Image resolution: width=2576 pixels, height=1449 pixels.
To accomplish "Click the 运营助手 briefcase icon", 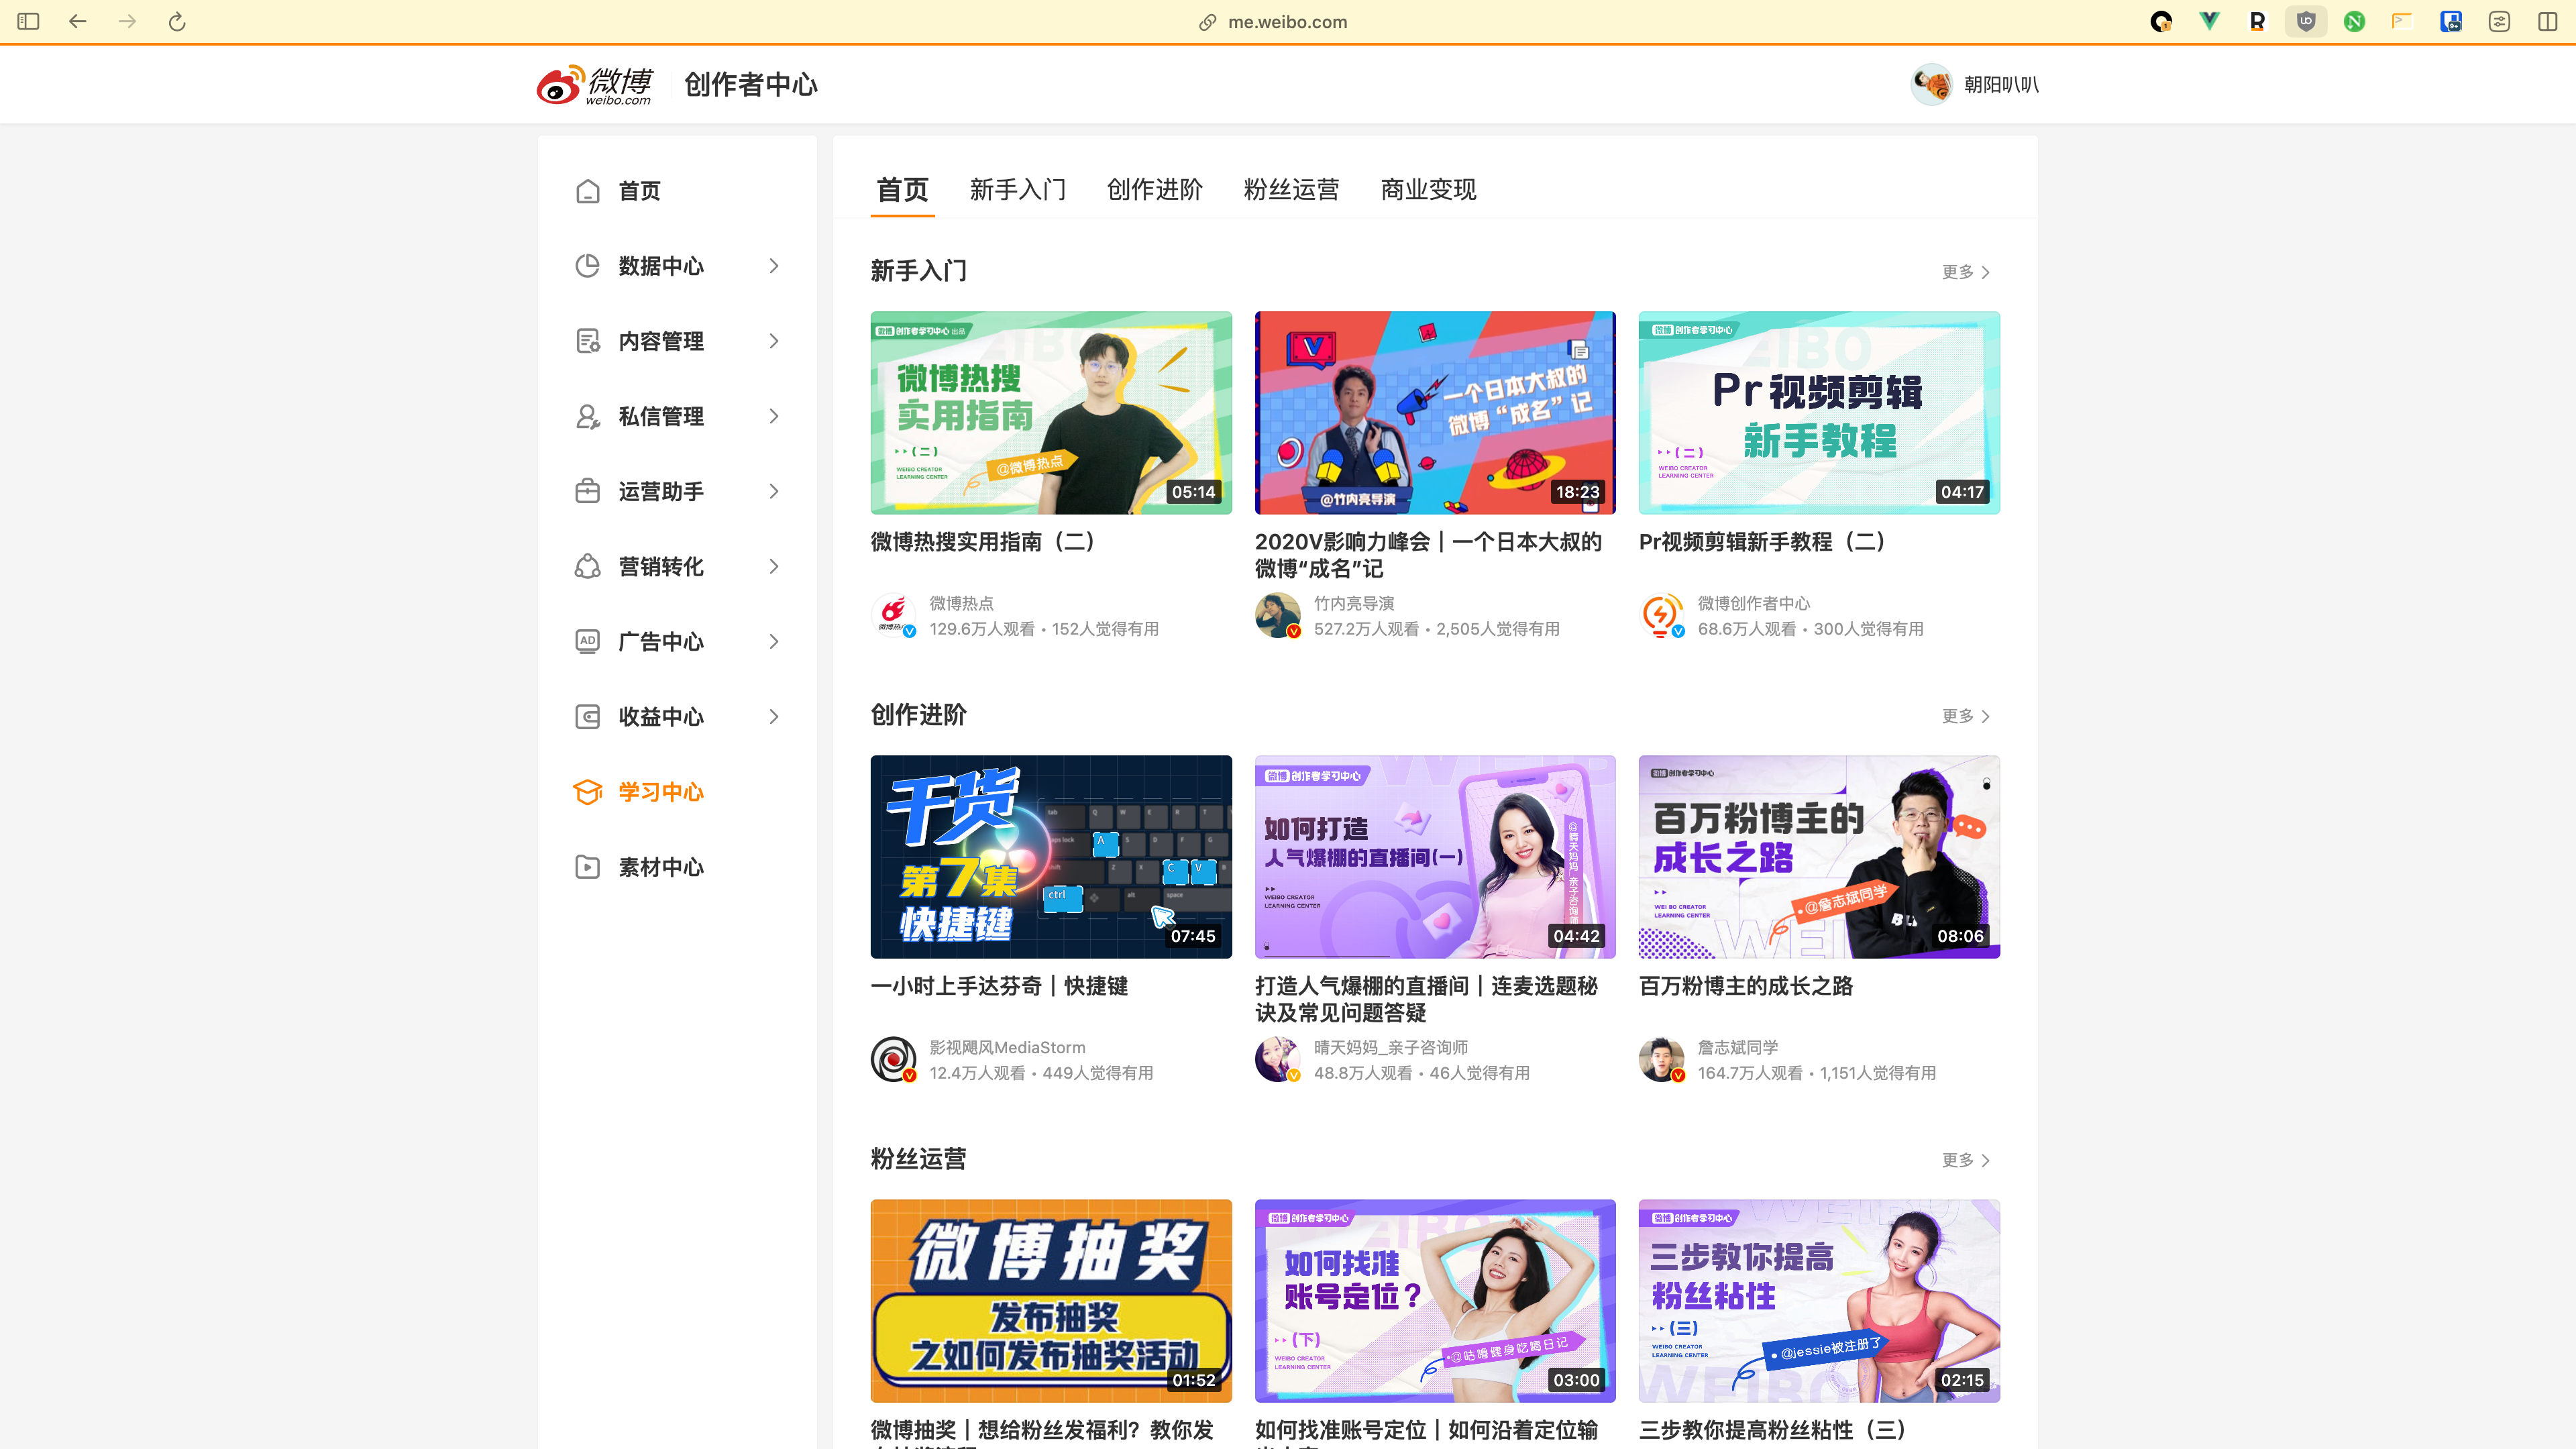I will (x=588, y=491).
